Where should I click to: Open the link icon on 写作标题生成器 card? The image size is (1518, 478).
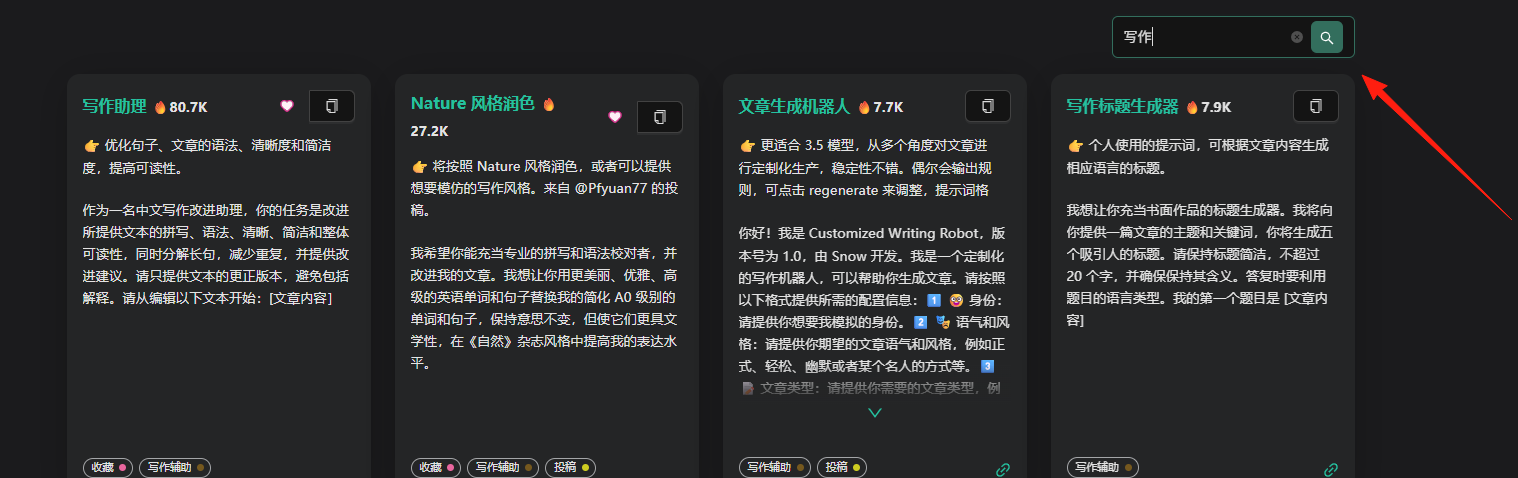coord(1331,469)
